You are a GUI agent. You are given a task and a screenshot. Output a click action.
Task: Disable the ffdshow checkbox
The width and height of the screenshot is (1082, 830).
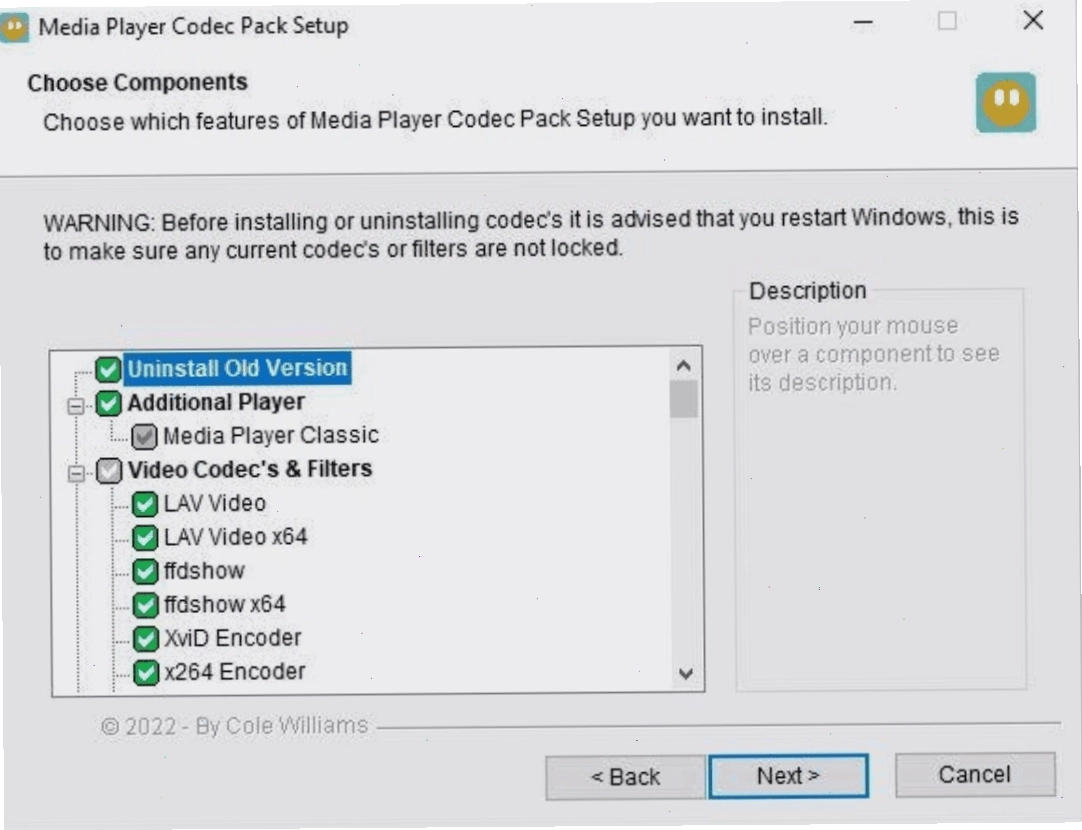145,571
